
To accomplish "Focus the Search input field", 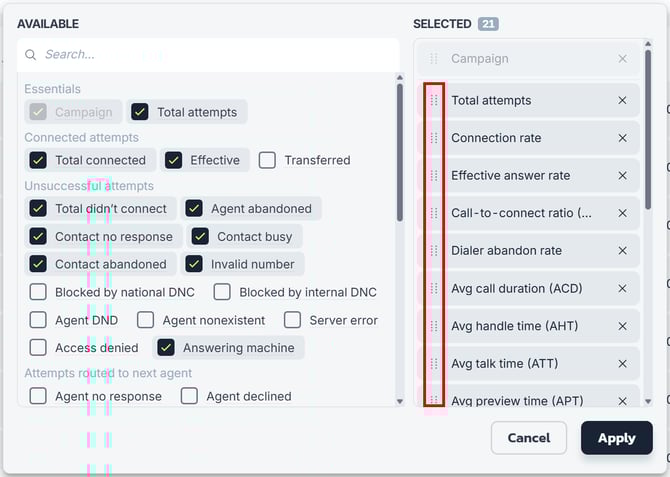I will coord(209,55).
